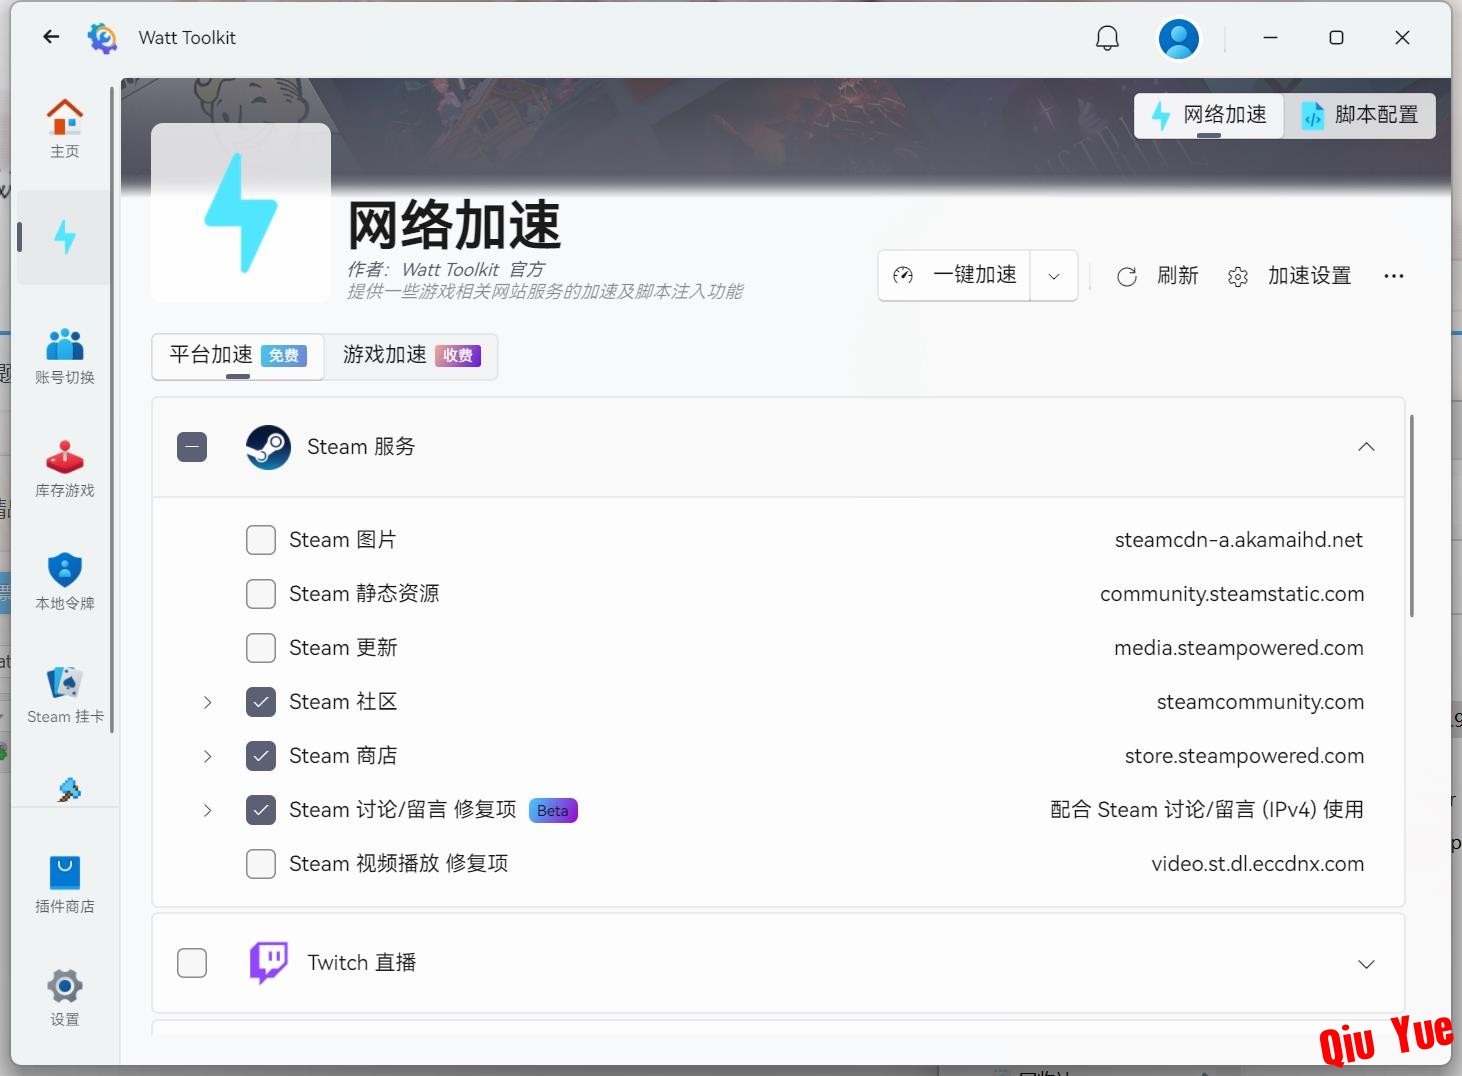
Task: Open the 一键加速 dropdown arrow
Action: click(1054, 276)
